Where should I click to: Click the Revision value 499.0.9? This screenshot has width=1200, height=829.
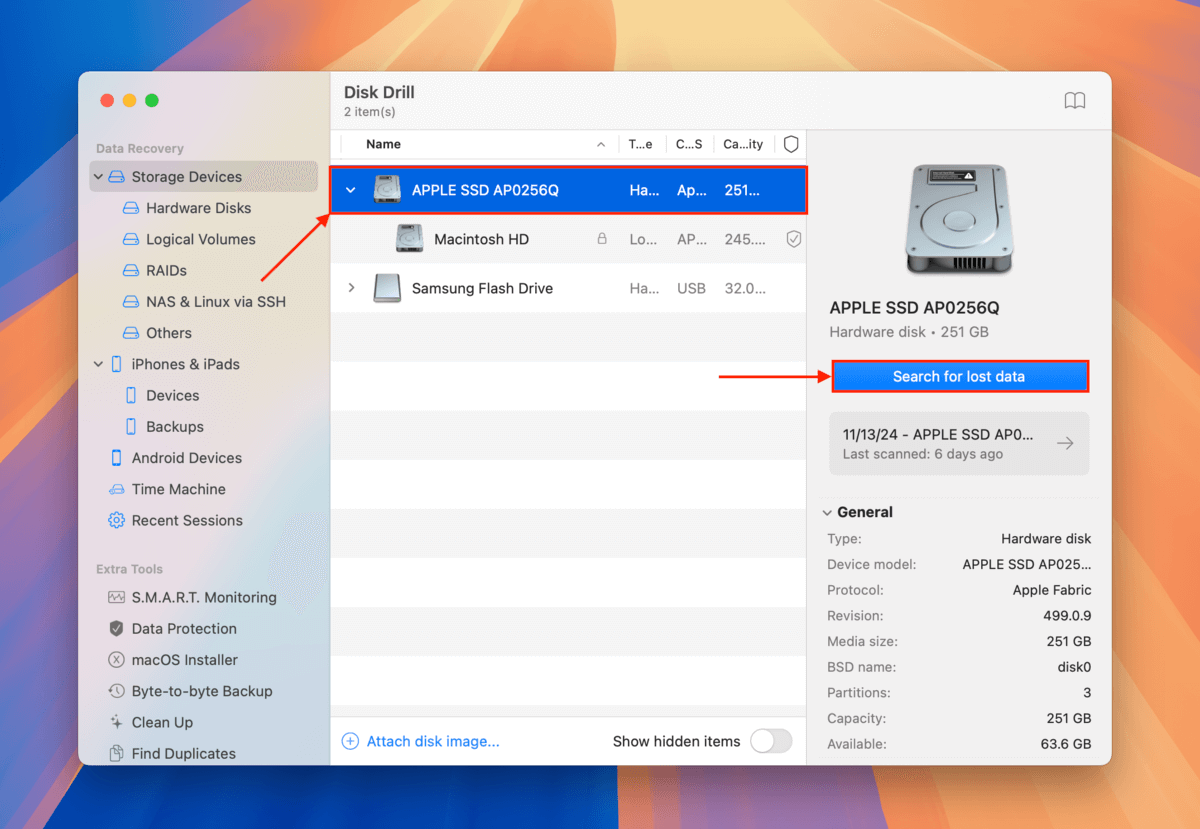point(1067,616)
